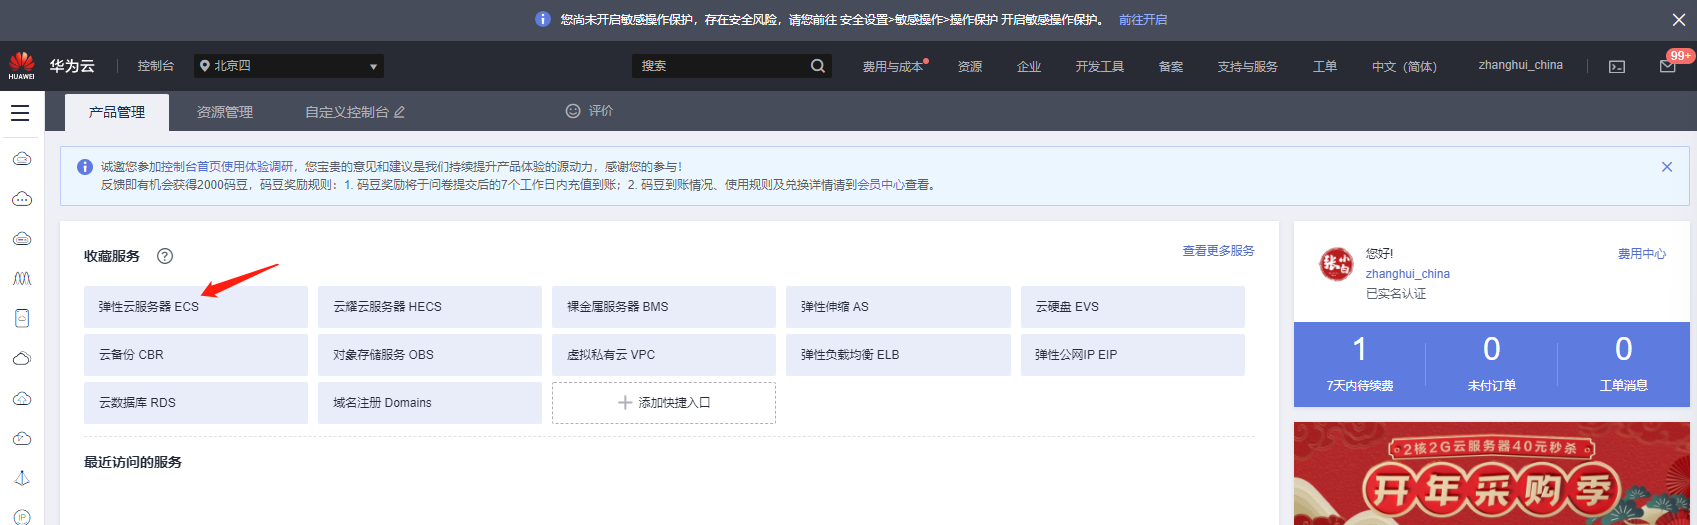Viewport: 1697px width, 525px height.
Task: Open the ELB load balancer icon in the left sidebar
Action: [x=22, y=478]
